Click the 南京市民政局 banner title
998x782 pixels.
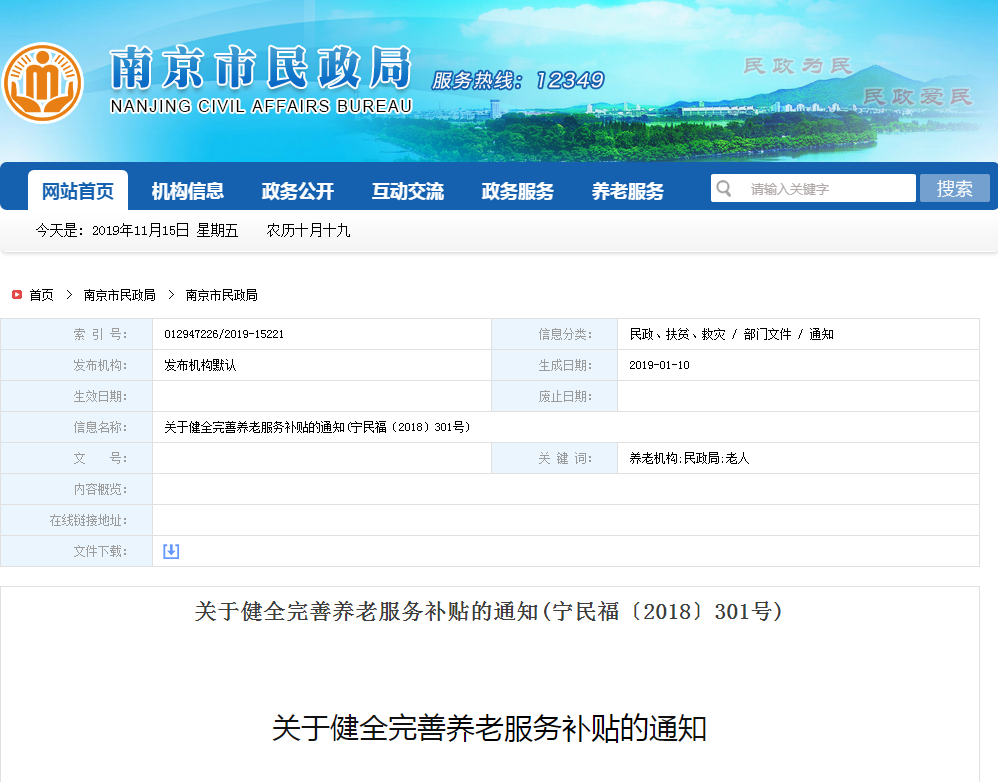click(x=261, y=67)
